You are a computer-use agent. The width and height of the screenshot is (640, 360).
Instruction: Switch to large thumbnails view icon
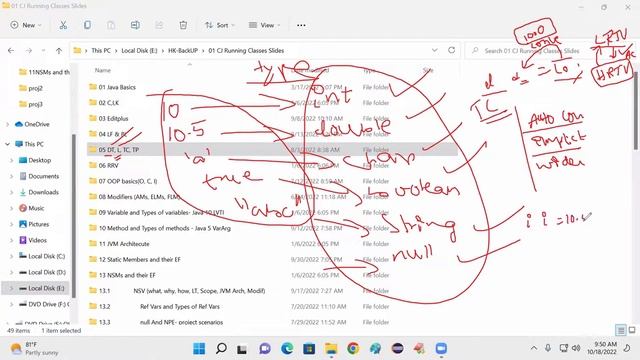(x=632, y=330)
